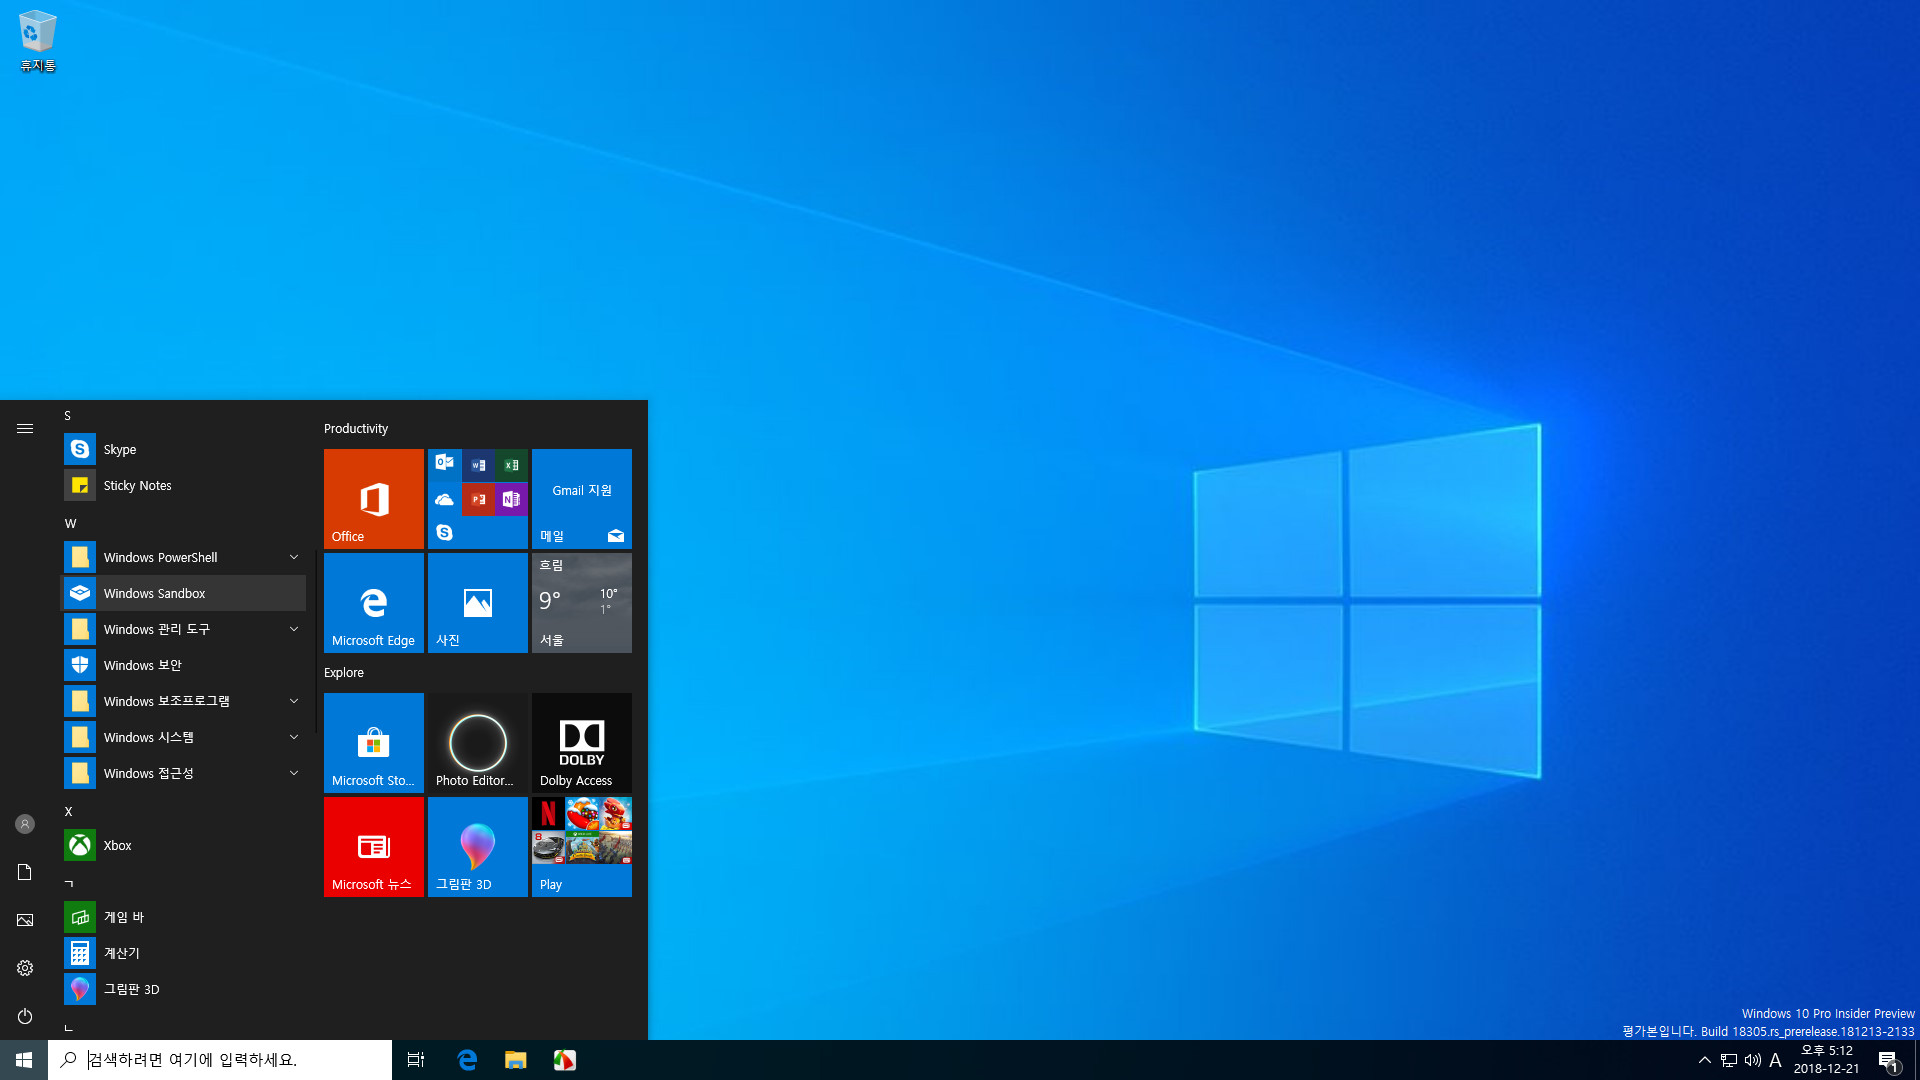Open the Dolby Access tile
This screenshot has height=1080, width=1920.
tap(582, 743)
